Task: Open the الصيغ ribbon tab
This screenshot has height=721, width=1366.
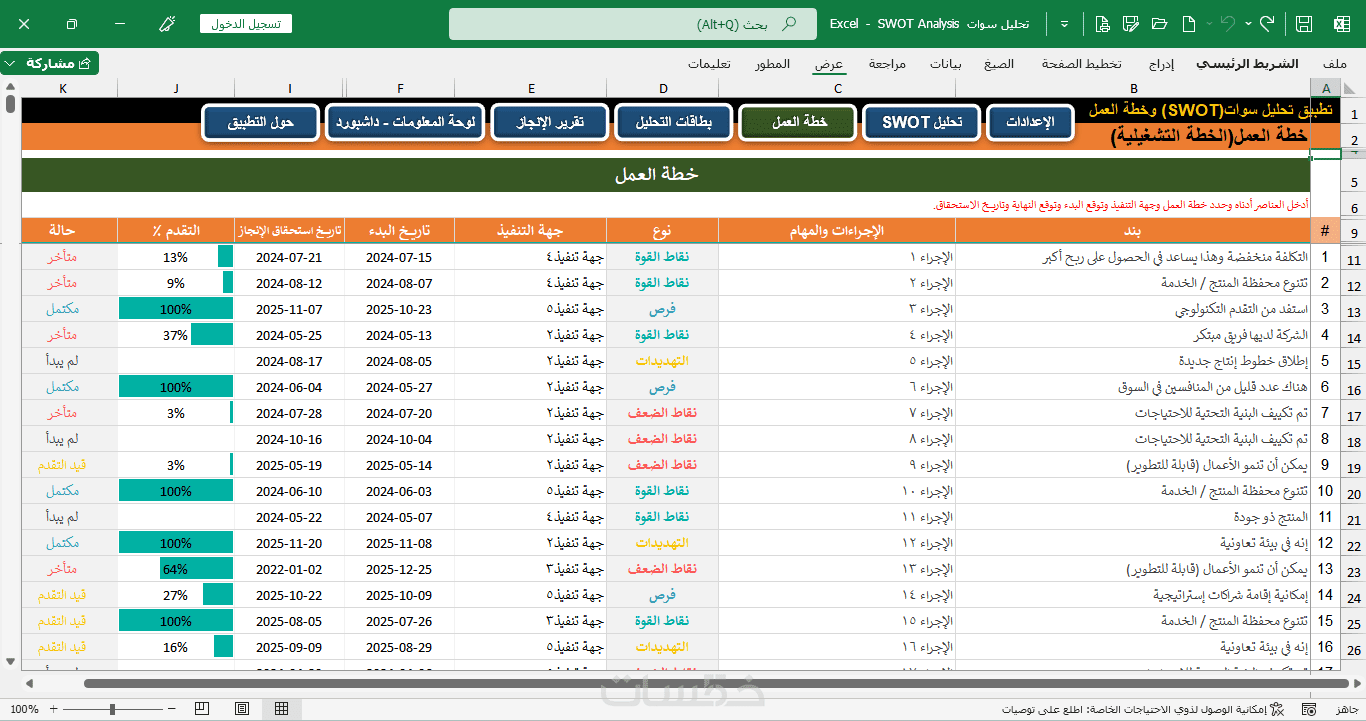Action: click(999, 63)
